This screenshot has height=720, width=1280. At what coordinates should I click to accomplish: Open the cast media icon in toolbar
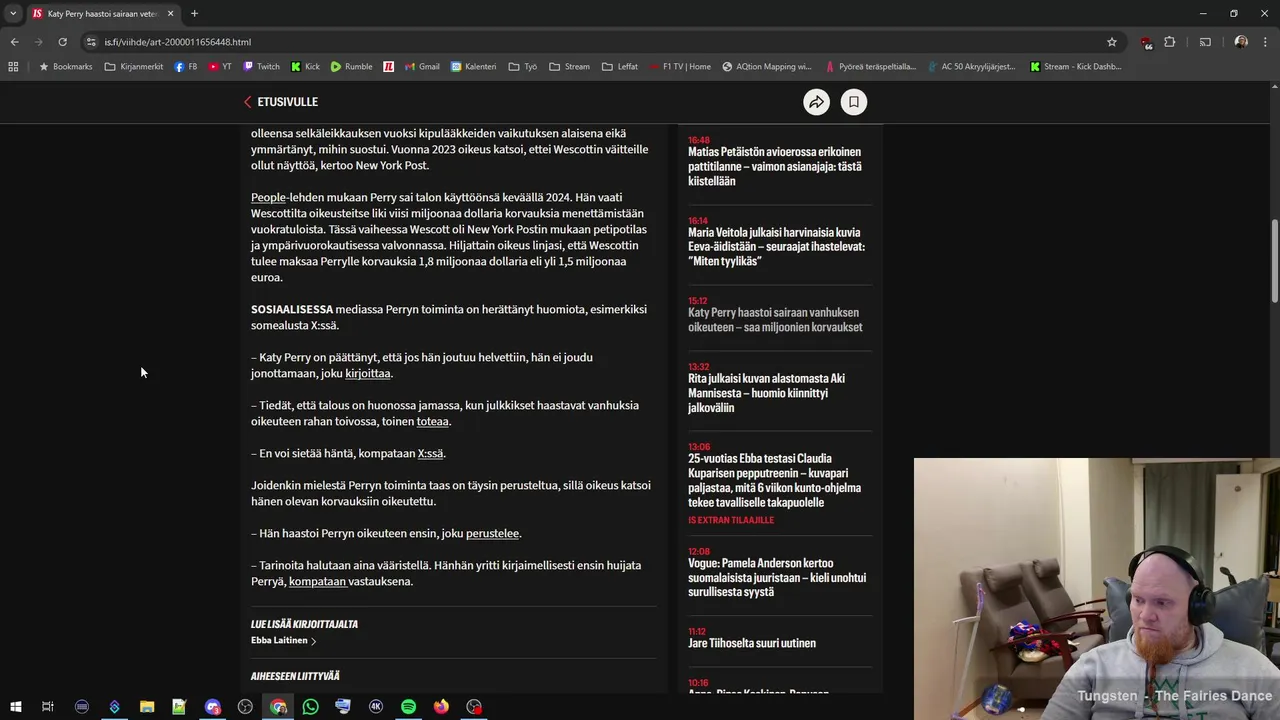pyautogui.click(x=1205, y=42)
